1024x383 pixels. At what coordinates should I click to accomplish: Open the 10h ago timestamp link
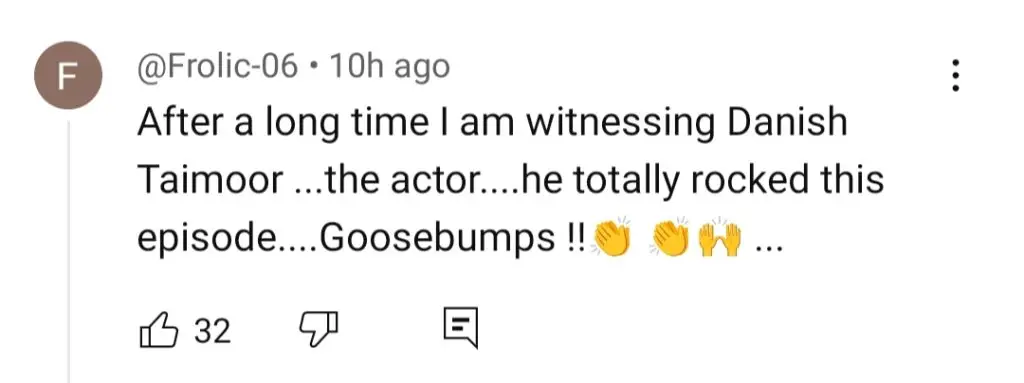coord(391,67)
